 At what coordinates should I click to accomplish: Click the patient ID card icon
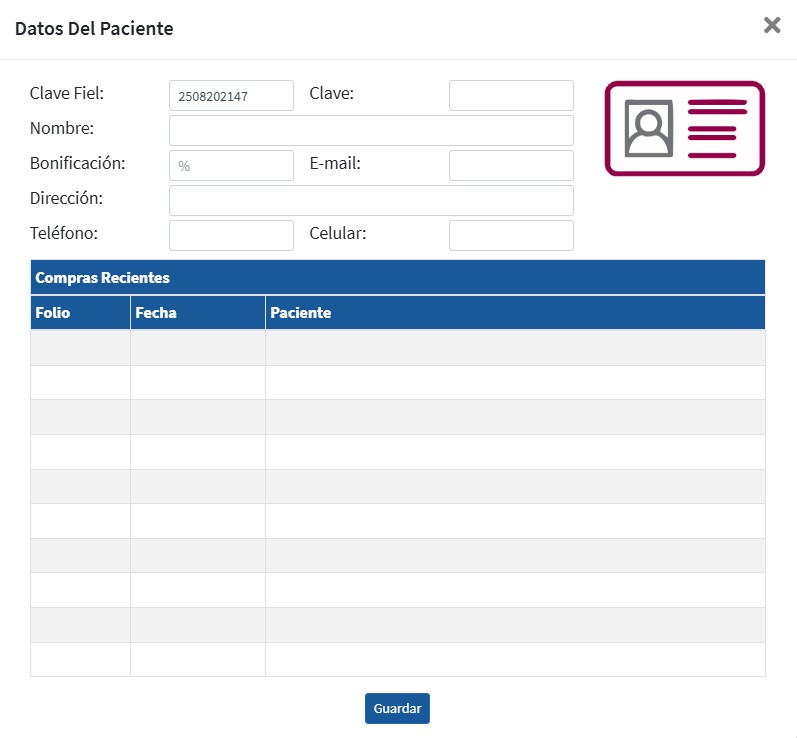(684, 129)
